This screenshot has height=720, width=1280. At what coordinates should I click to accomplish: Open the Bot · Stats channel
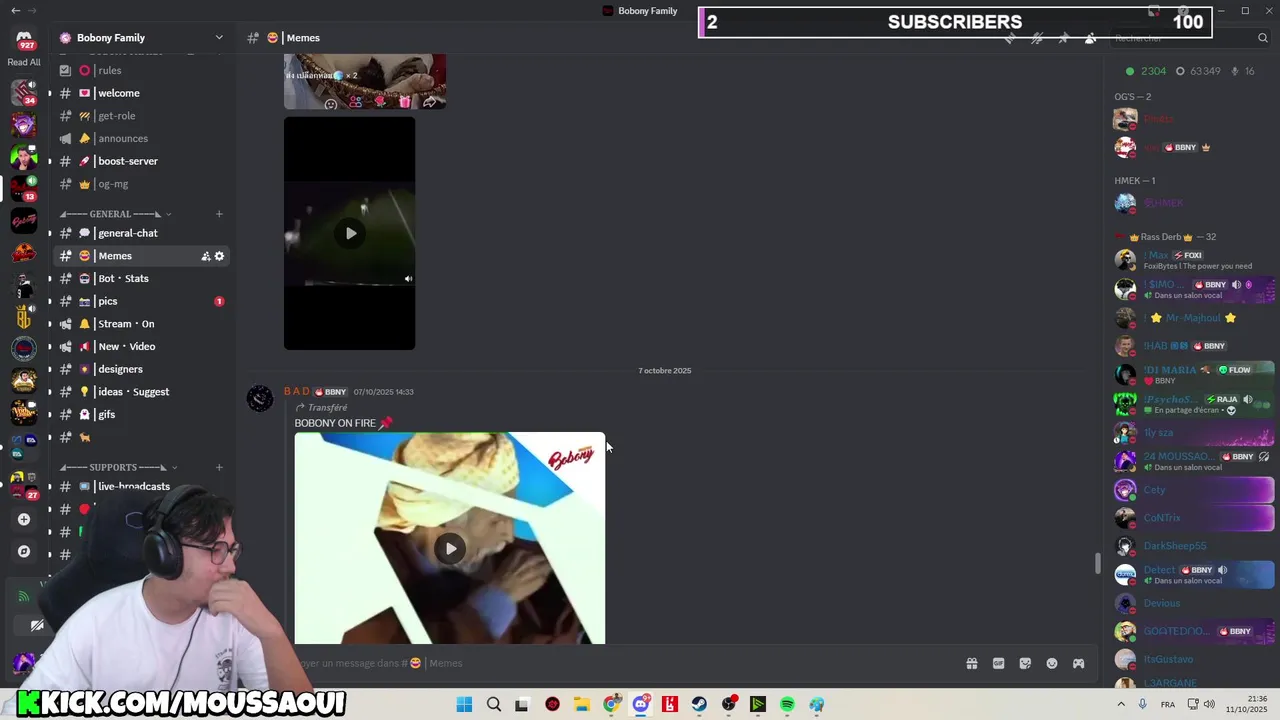pyautogui.click(x=140, y=278)
